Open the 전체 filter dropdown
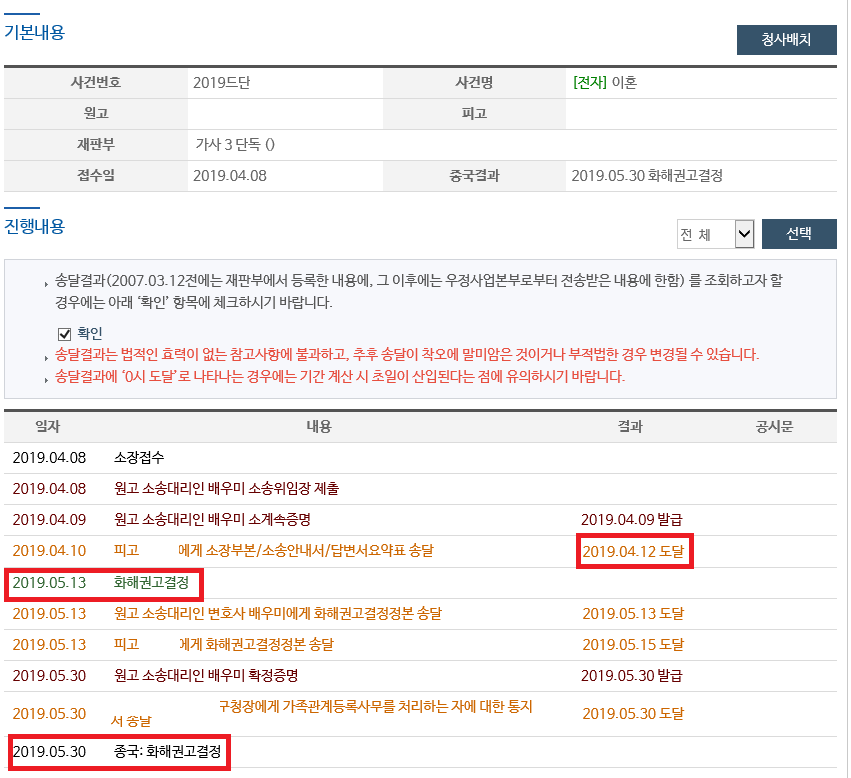 (x=714, y=235)
